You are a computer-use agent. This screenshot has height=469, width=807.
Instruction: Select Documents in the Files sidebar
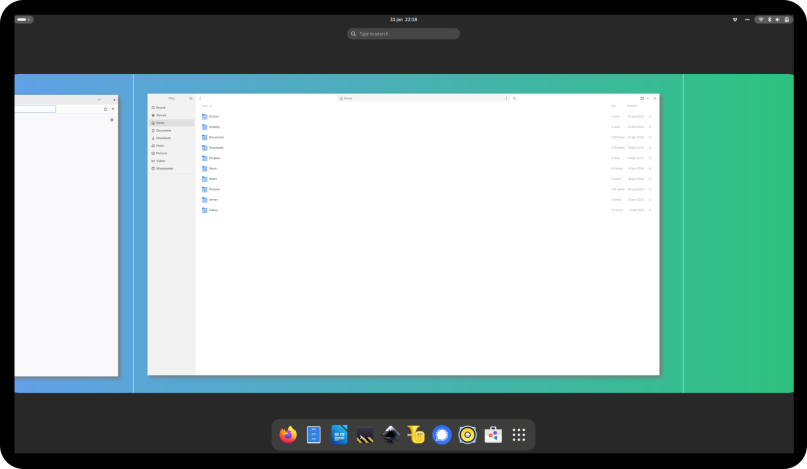[x=171, y=130]
